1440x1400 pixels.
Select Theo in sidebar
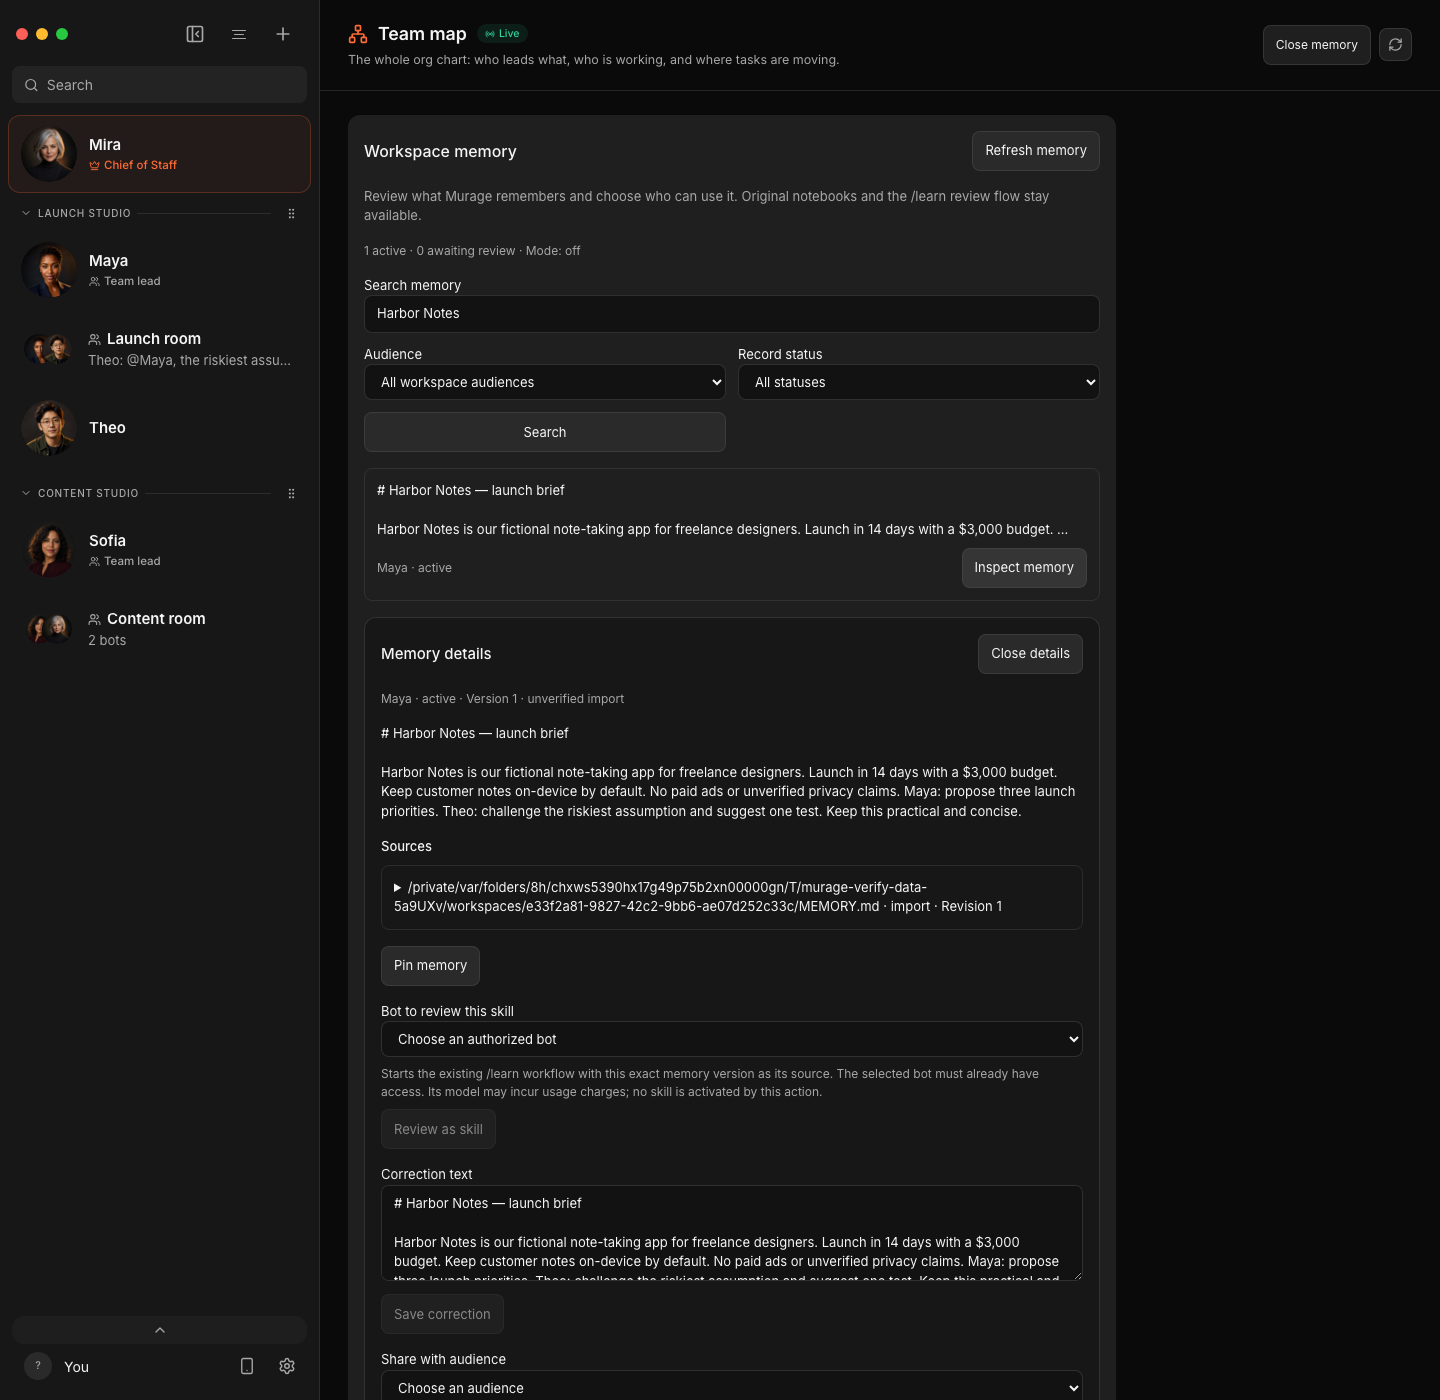pos(160,428)
